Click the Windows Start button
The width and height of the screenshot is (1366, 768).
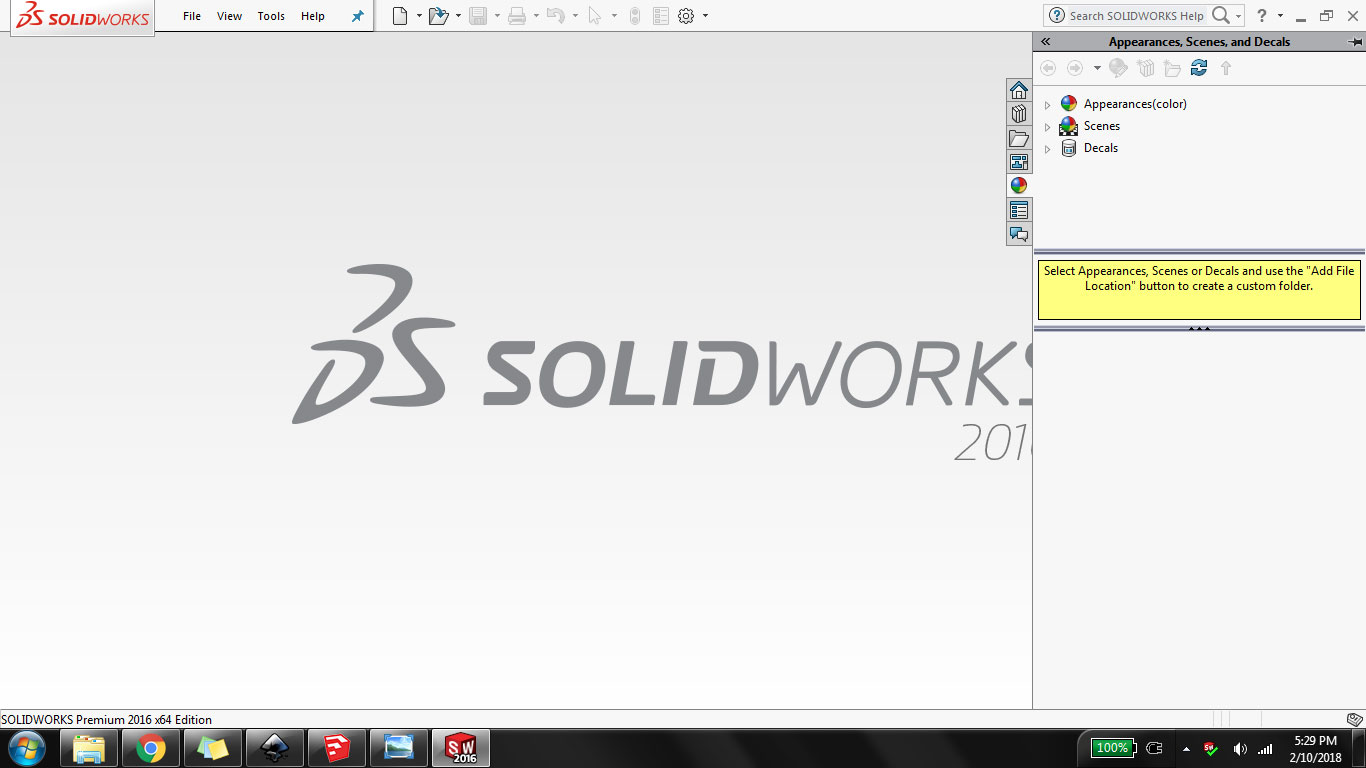tap(25, 748)
